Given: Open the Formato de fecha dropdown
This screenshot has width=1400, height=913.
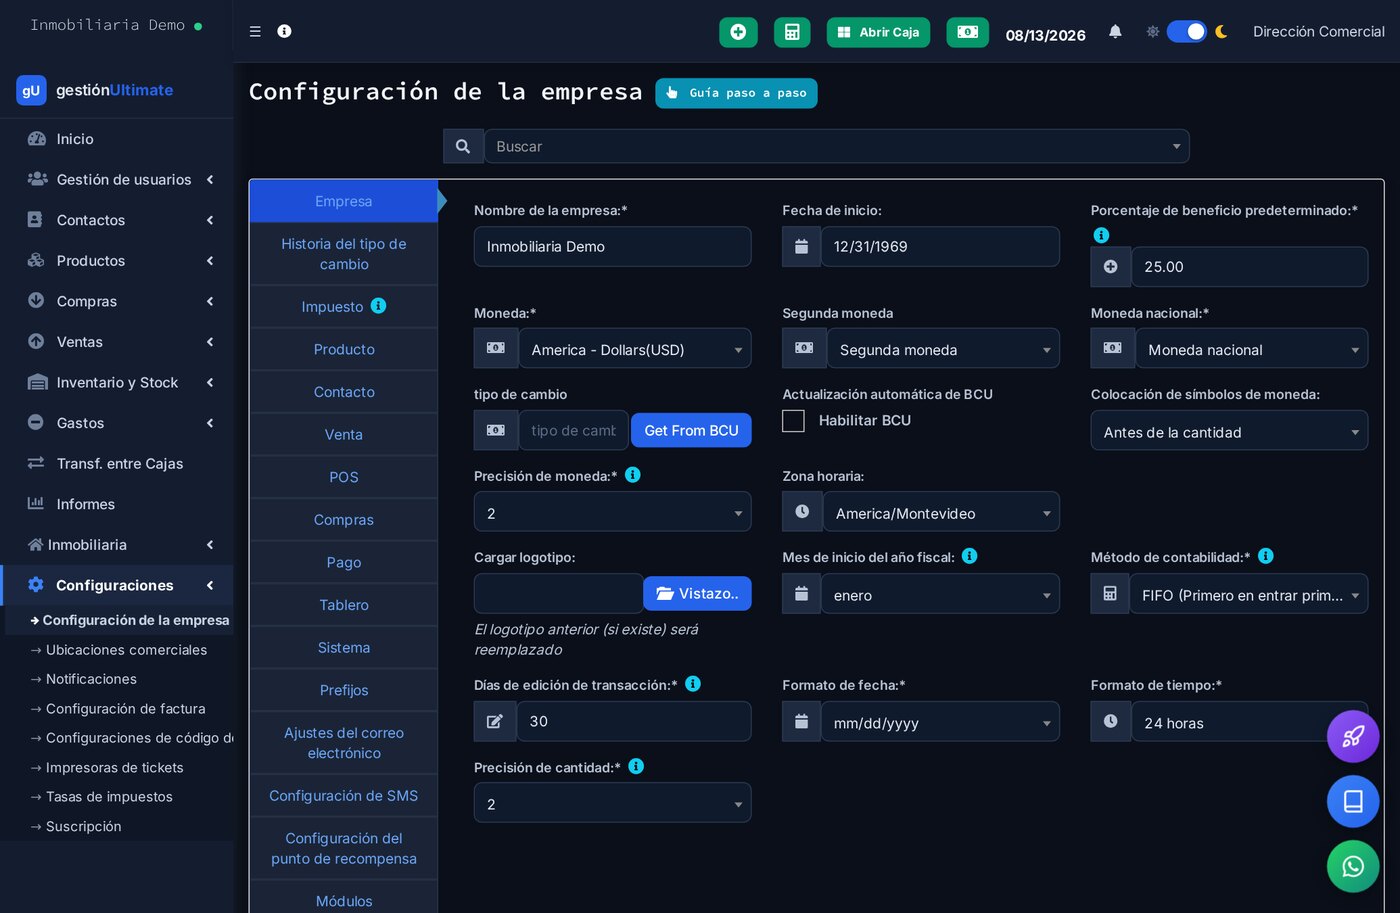Looking at the screenshot, I should click(940, 722).
